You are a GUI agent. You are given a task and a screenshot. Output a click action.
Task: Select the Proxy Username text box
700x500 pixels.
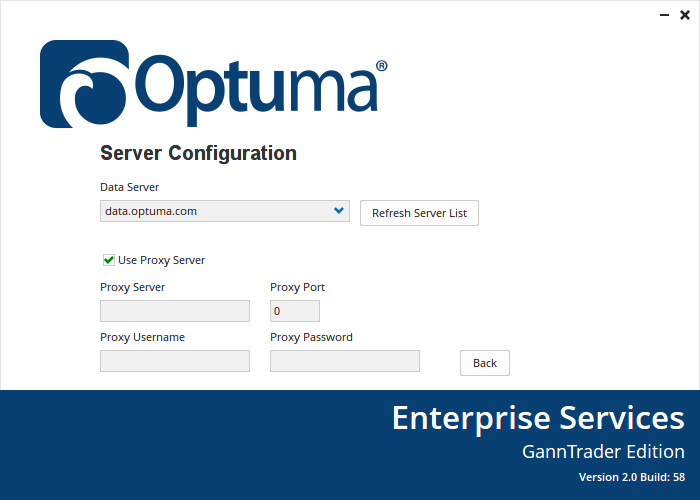coord(175,361)
